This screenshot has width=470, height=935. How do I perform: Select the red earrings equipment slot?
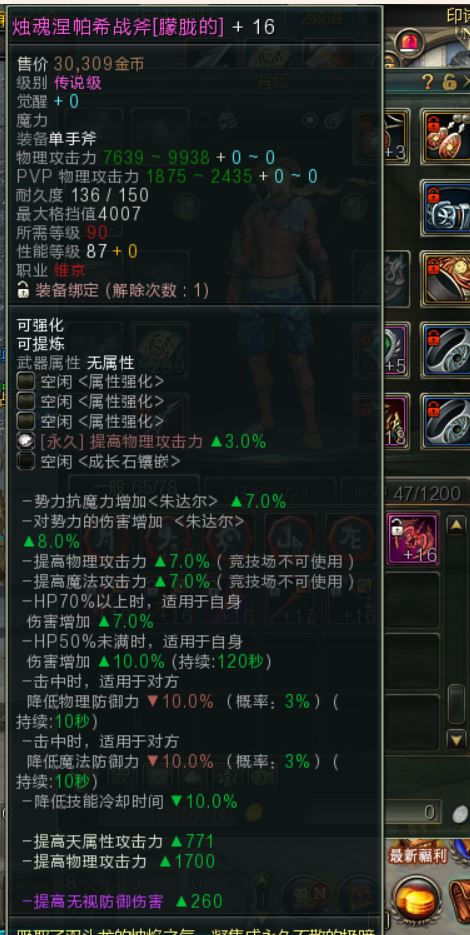tap(447, 137)
